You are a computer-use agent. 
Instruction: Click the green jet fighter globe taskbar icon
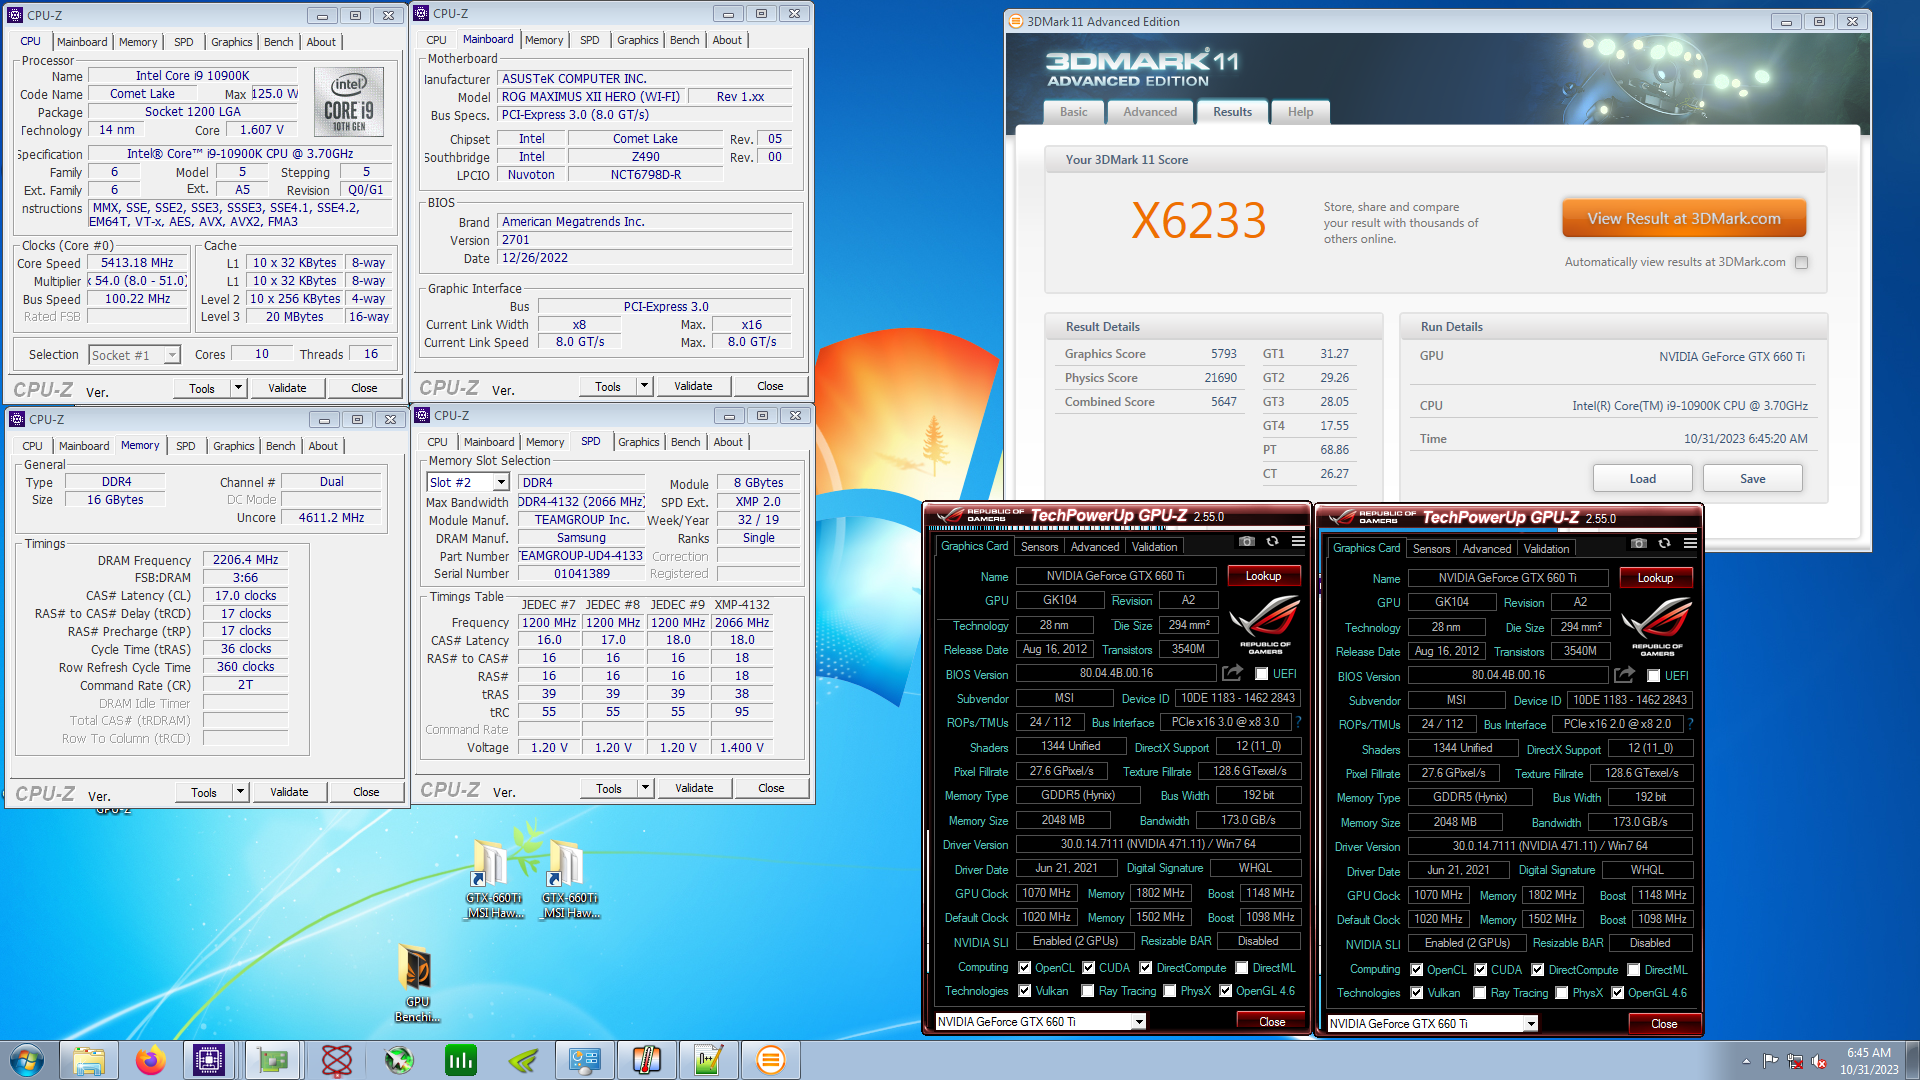click(x=399, y=1060)
